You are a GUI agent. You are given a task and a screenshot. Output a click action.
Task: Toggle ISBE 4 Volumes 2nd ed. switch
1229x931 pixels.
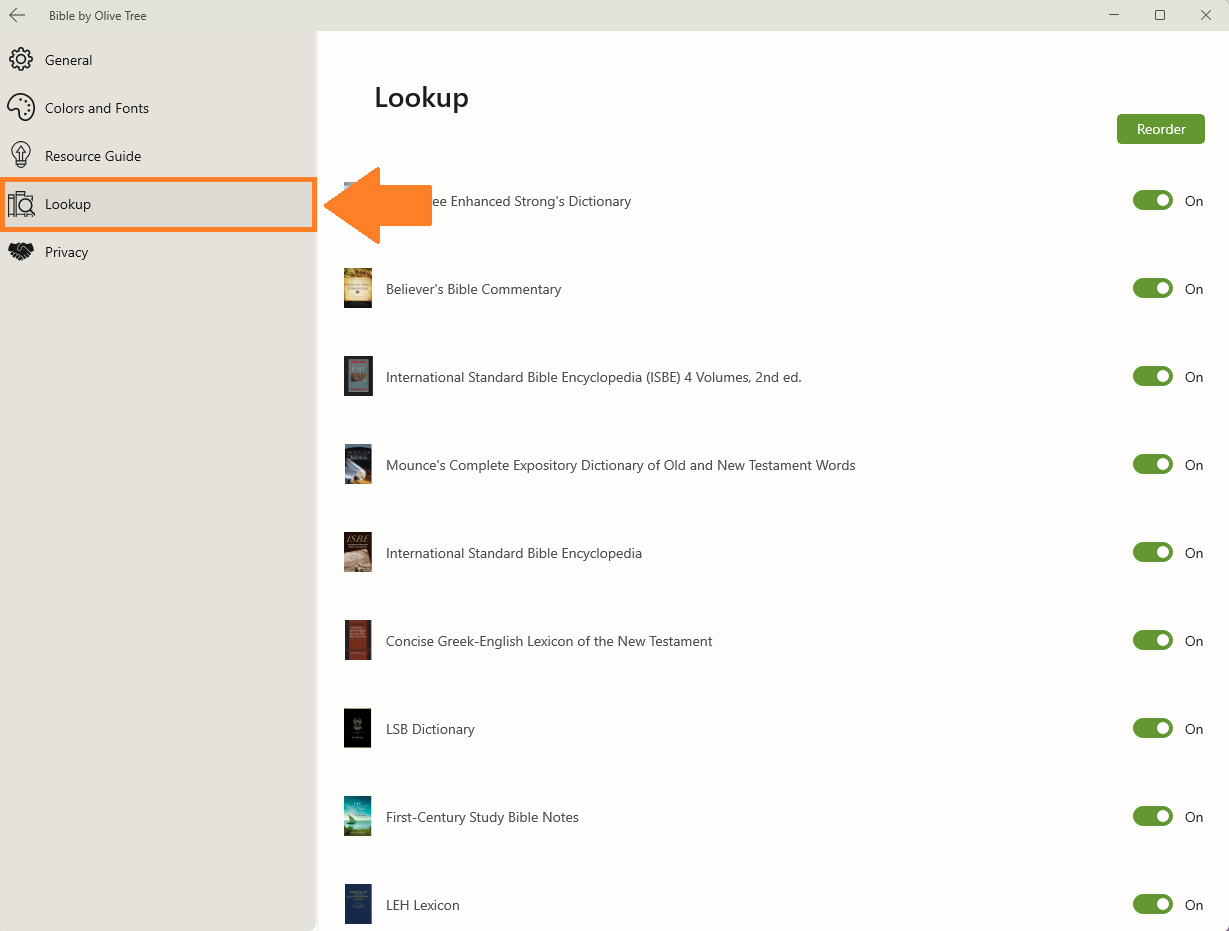[x=1153, y=377]
